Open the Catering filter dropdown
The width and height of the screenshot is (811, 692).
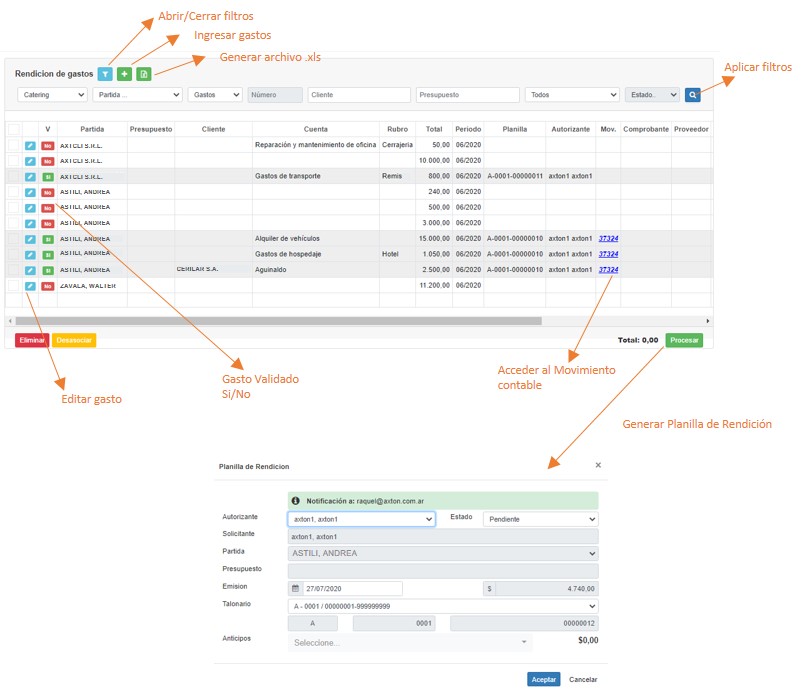53,95
